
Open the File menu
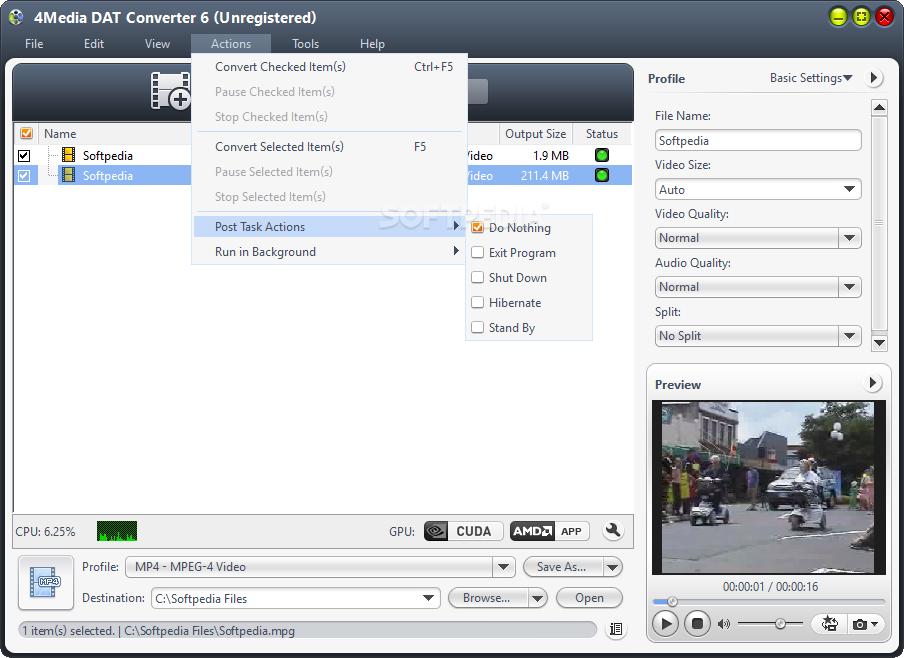click(34, 44)
